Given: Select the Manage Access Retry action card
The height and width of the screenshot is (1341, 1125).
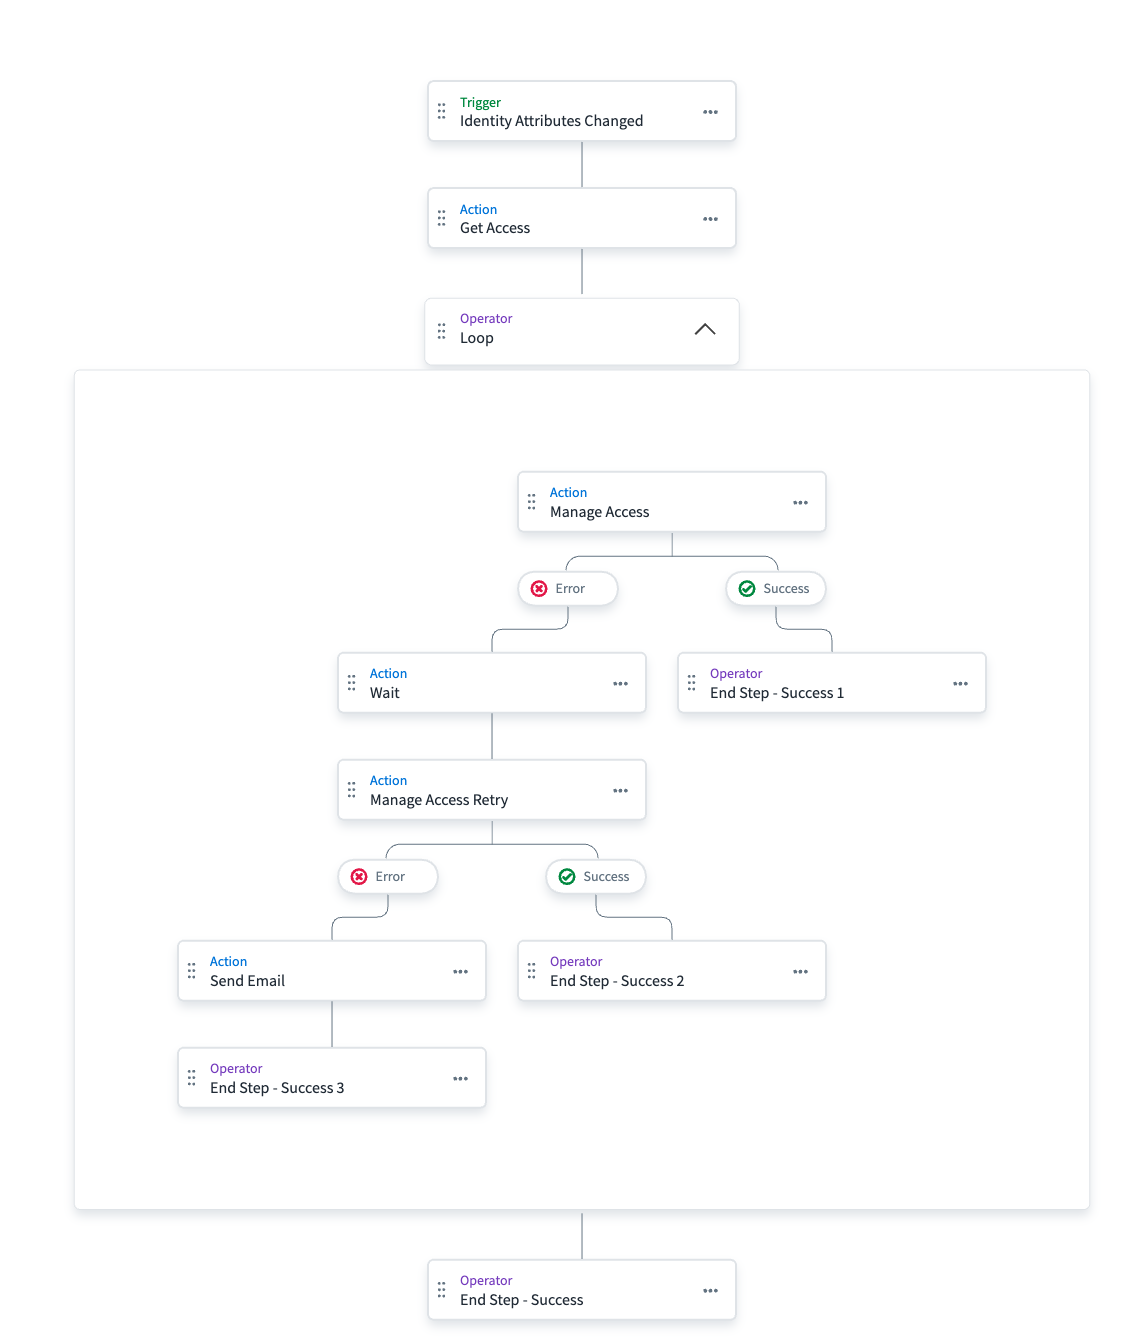Looking at the screenshot, I should (x=480, y=790).
